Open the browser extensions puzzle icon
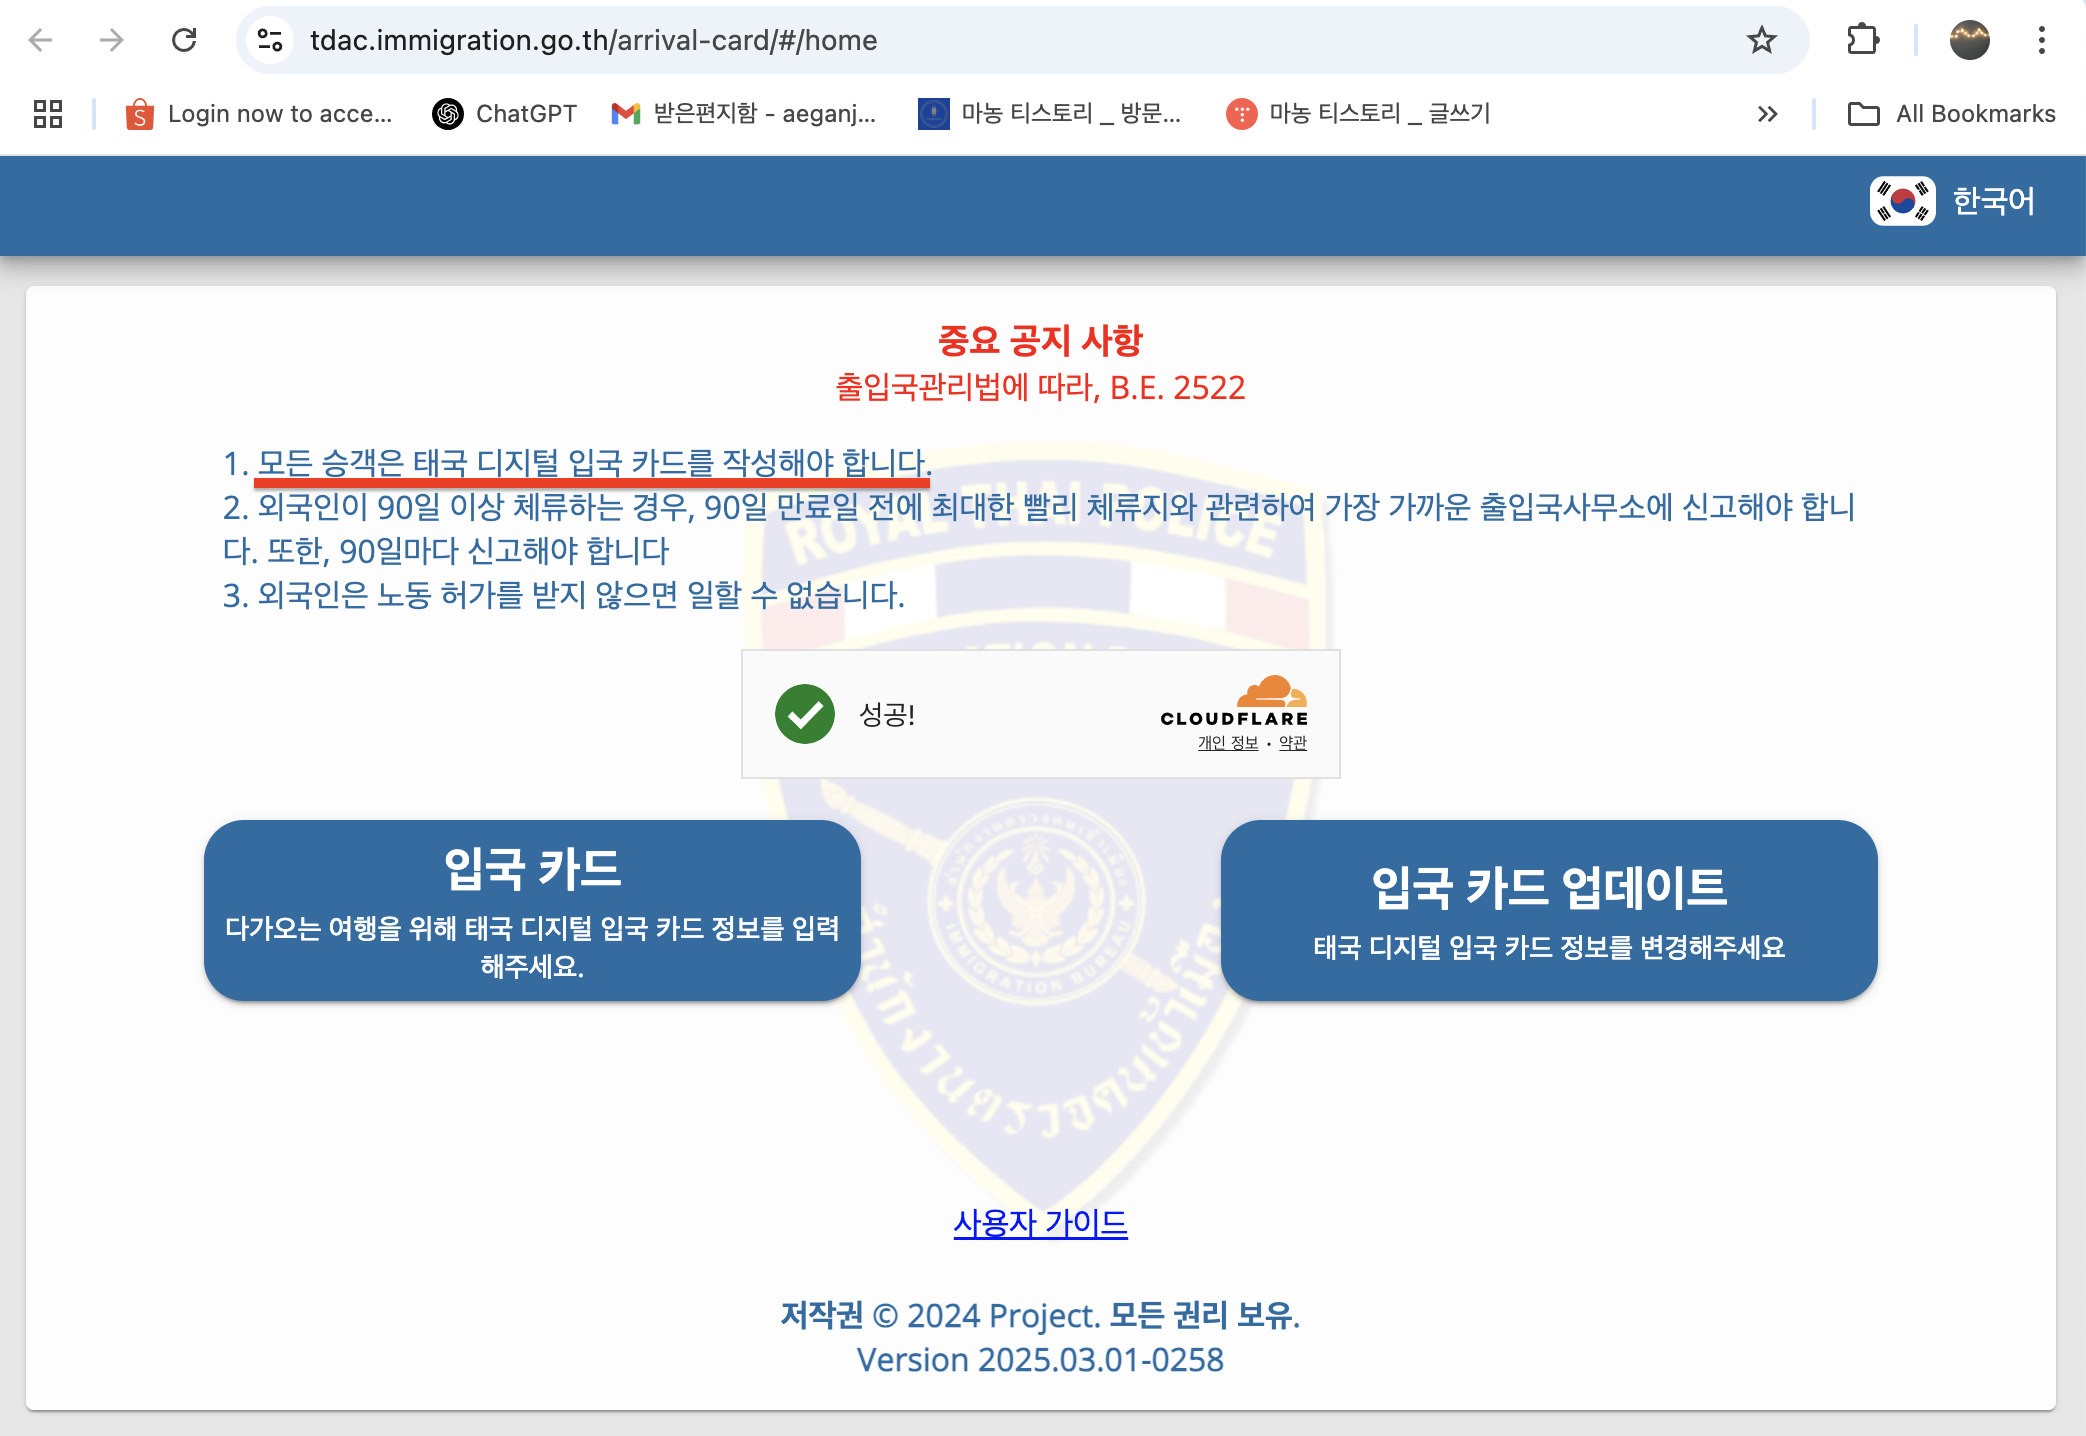 [x=1862, y=40]
